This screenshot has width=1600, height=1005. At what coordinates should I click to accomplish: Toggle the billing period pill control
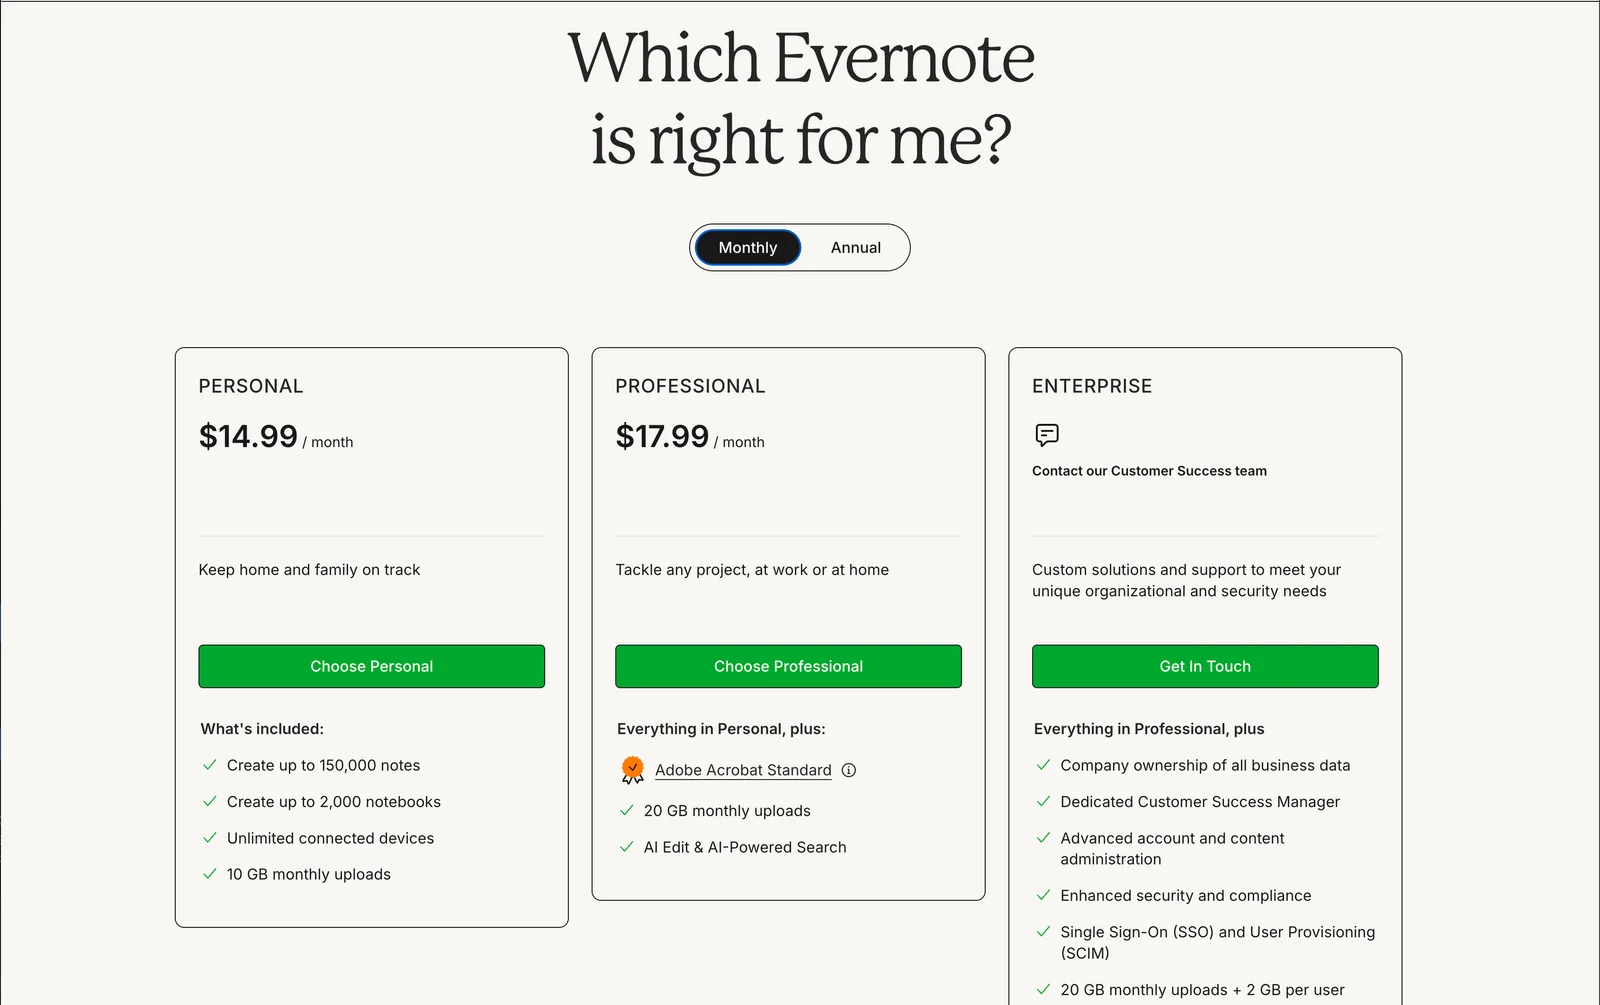800,247
